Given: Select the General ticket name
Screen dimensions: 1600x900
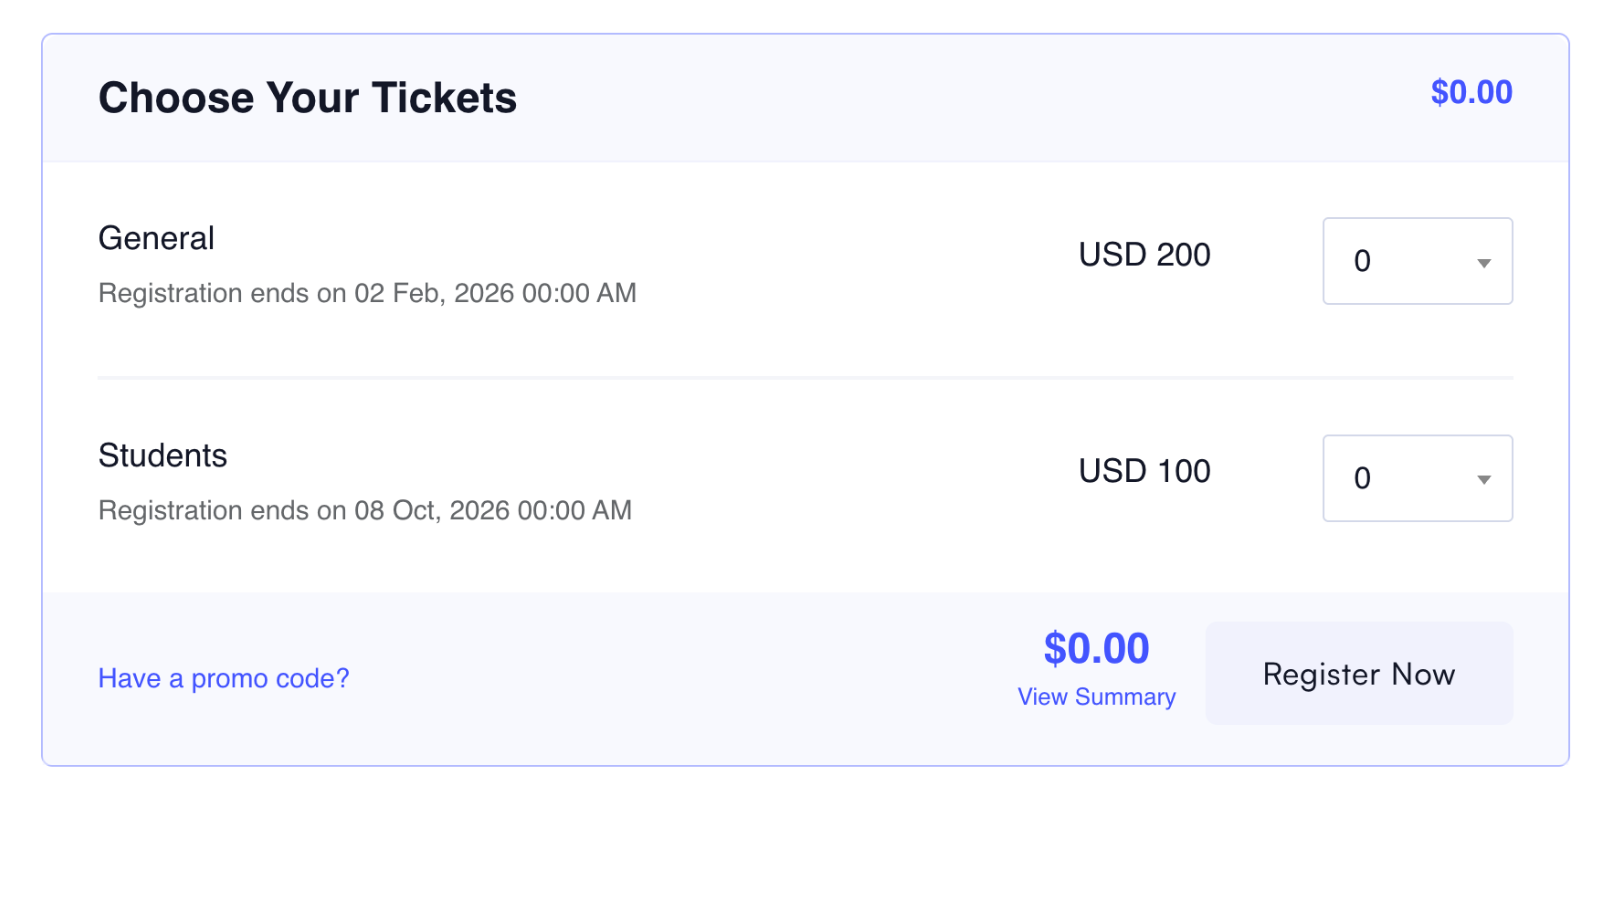Looking at the screenshot, I should [156, 238].
